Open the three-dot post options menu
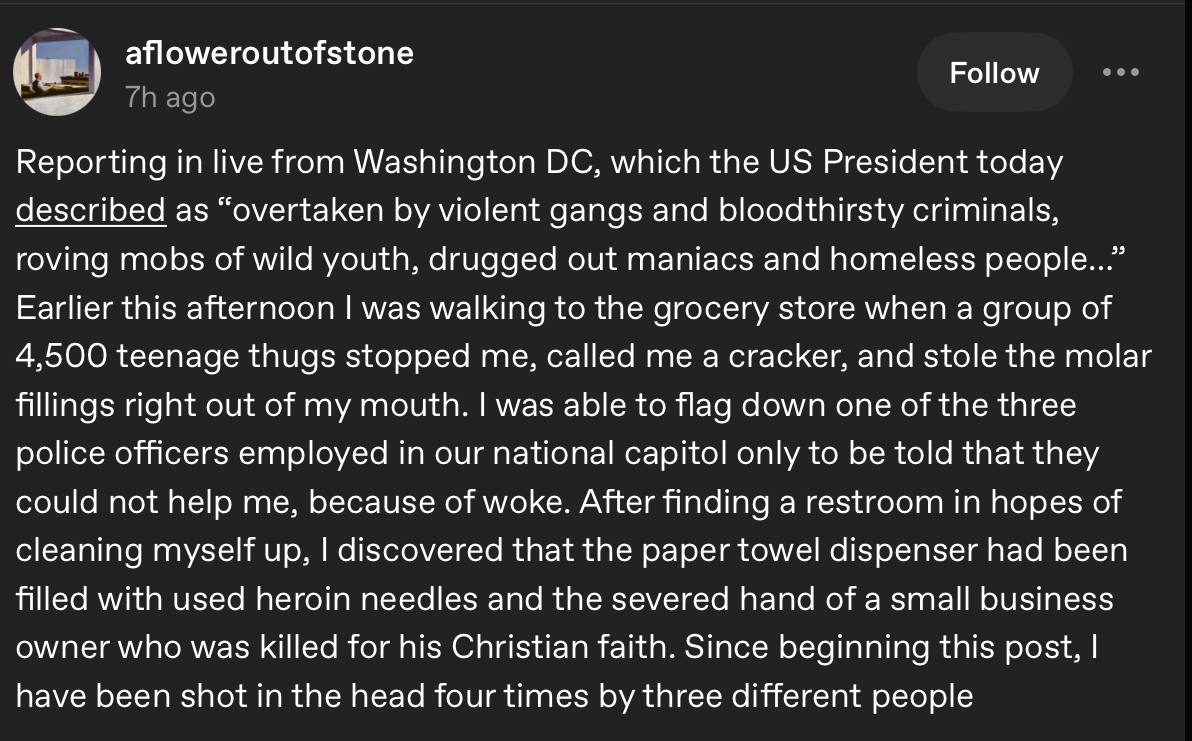1192x741 pixels. 1121,72
